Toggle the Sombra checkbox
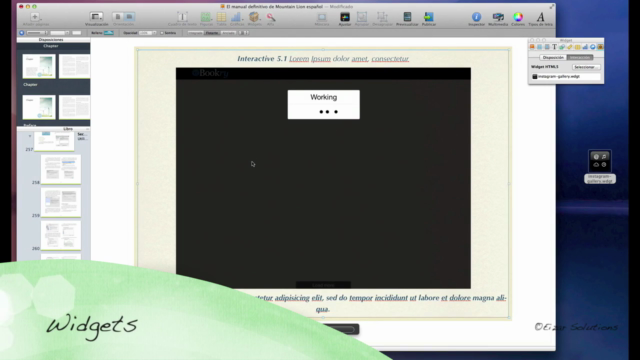 click(162, 33)
